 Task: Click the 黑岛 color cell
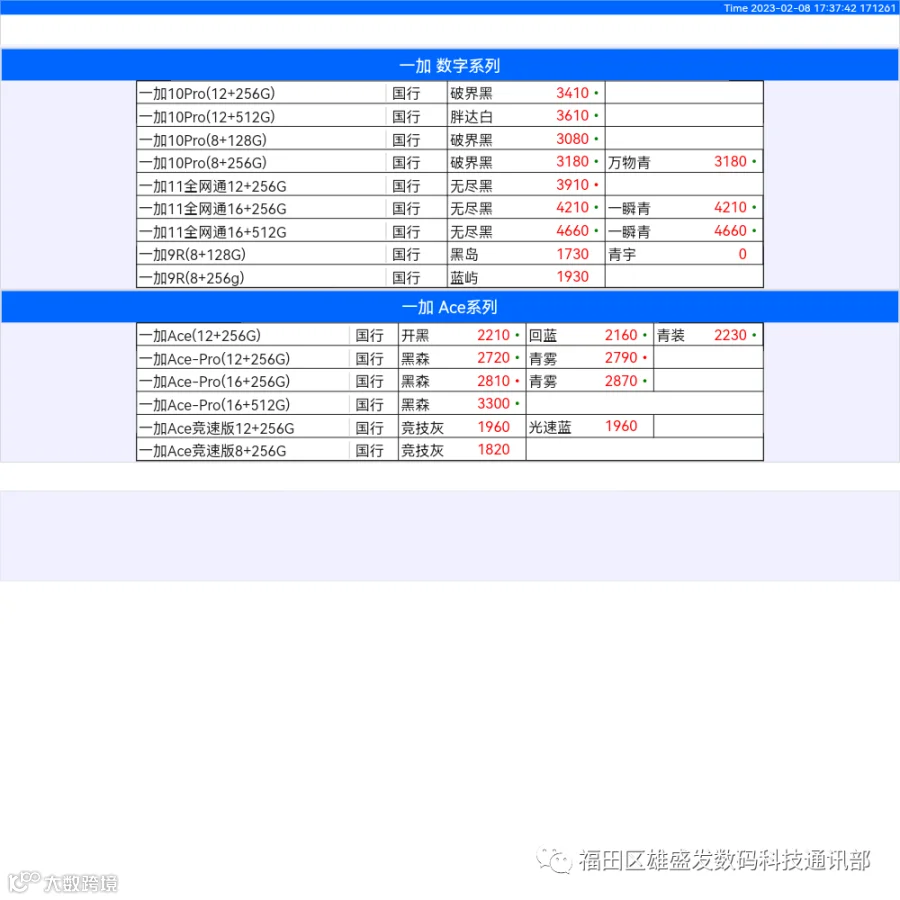coord(464,254)
